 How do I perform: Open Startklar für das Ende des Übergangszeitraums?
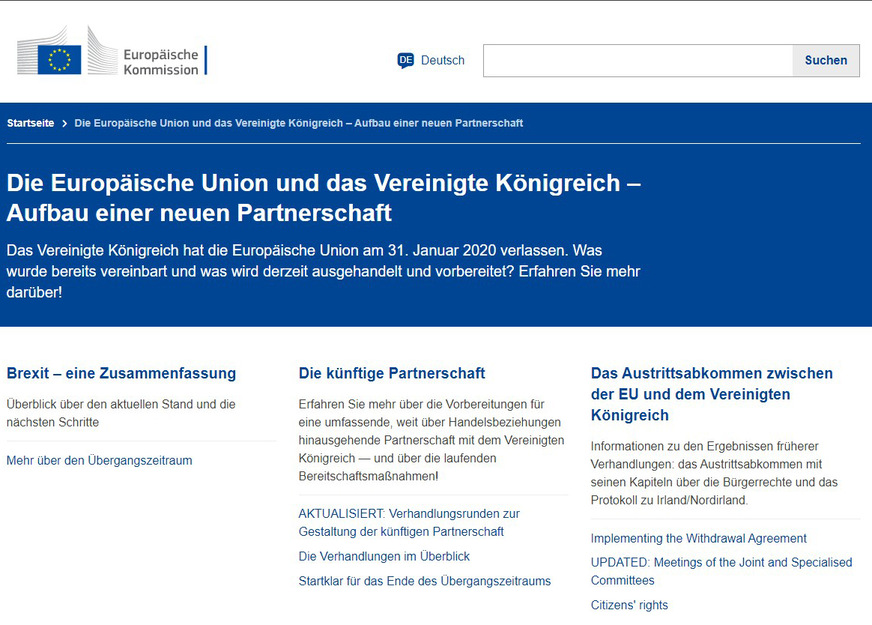tap(424, 581)
